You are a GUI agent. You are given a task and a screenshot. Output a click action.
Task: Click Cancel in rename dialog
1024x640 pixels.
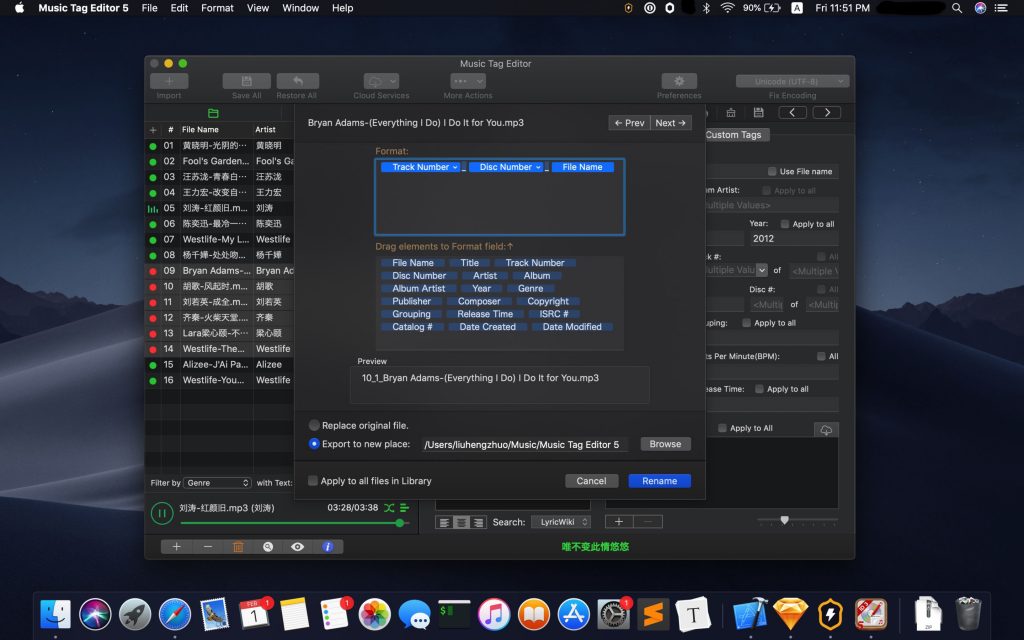pos(591,481)
